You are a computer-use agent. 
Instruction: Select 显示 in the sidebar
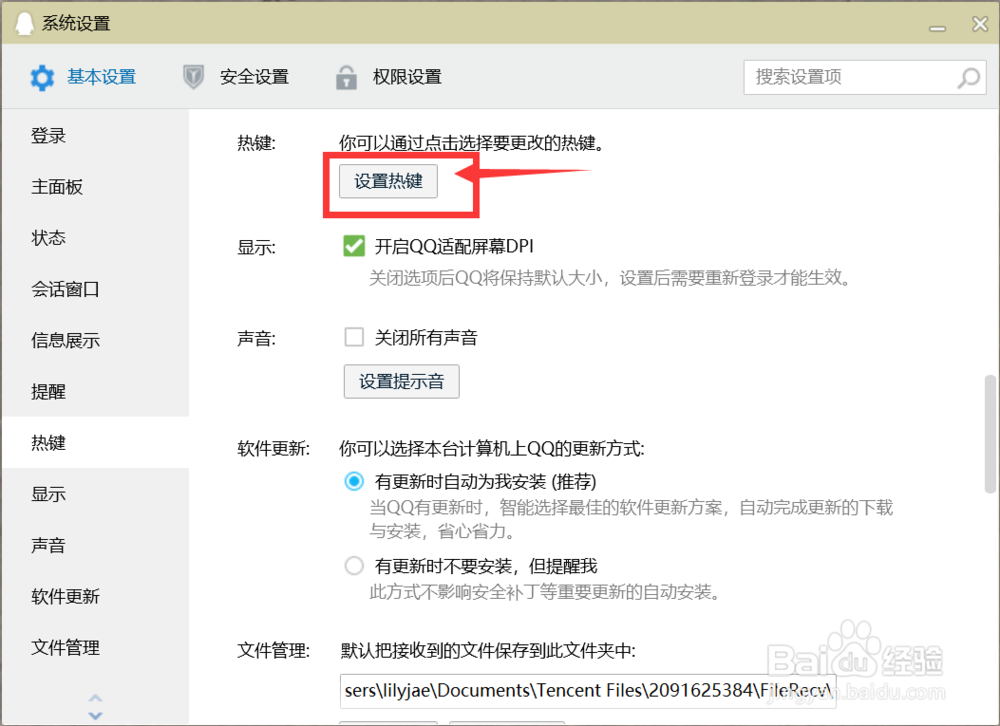pyautogui.click(x=96, y=494)
